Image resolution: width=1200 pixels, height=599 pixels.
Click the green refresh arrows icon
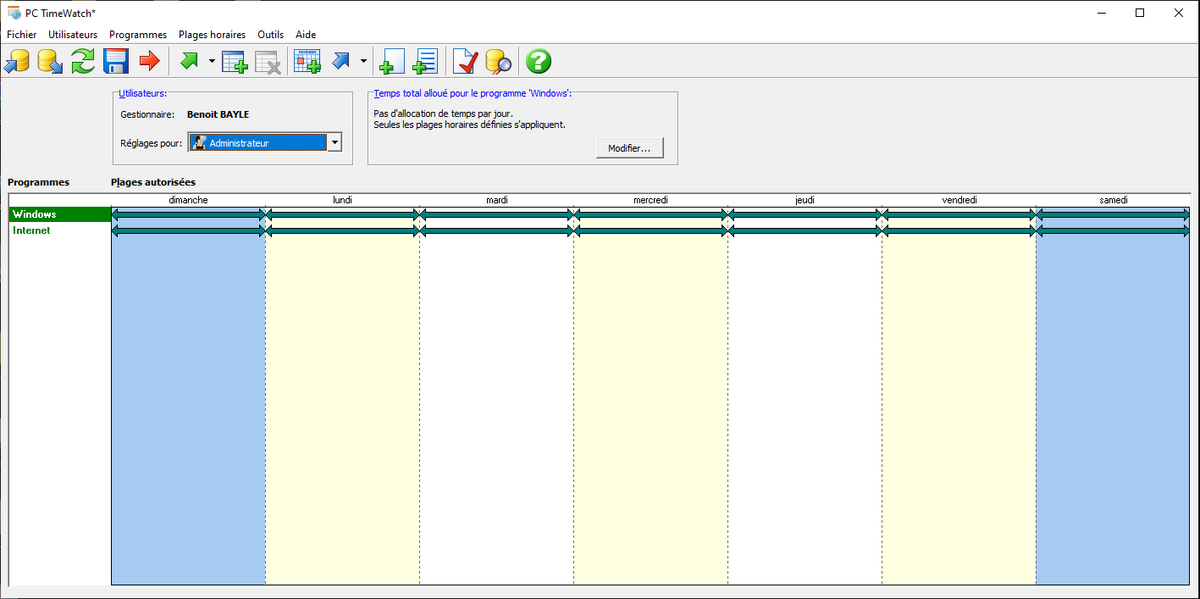coord(83,62)
